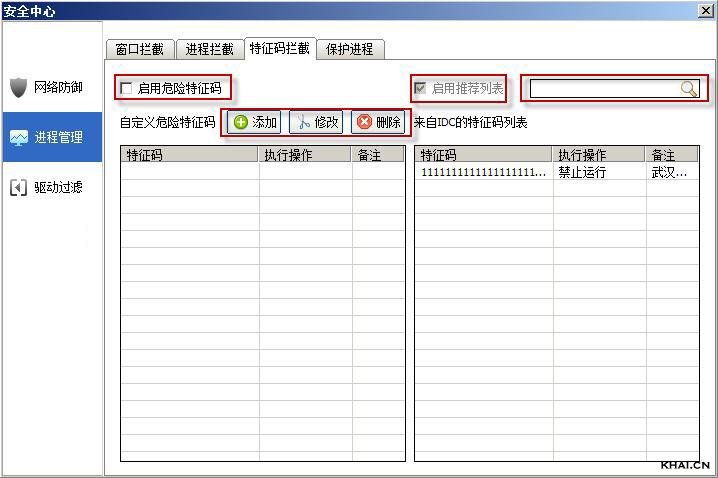The image size is (718, 478).
Task: Close the 安全中心 window
Action: [x=705, y=10]
